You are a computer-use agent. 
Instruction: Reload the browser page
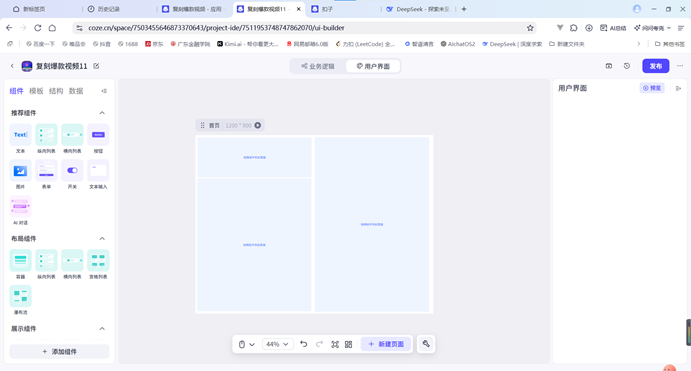coord(38,28)
